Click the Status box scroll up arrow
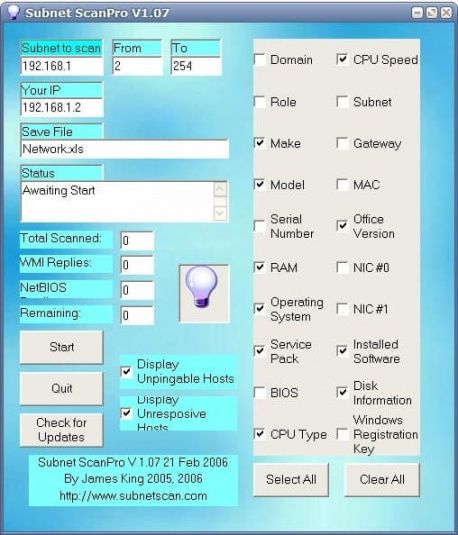458x535 pixels. tap(220, 189)
